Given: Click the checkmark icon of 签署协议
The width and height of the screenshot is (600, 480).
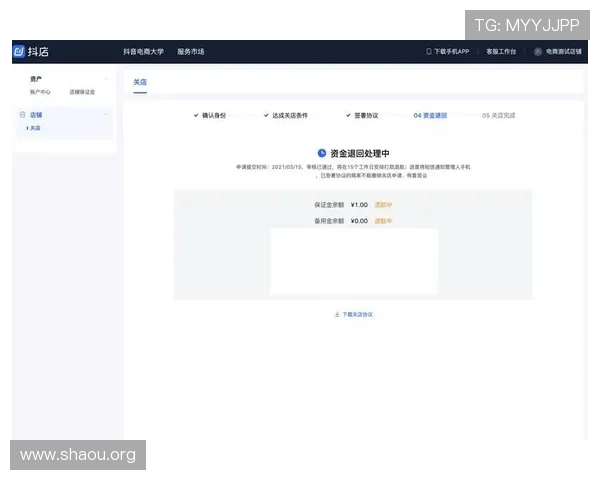Looking at the screenshot, I should (x=348, y=115).
